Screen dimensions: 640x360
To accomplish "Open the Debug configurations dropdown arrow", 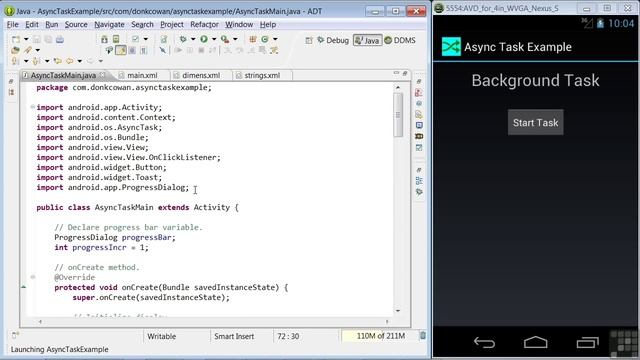I will tap(193, 39).
